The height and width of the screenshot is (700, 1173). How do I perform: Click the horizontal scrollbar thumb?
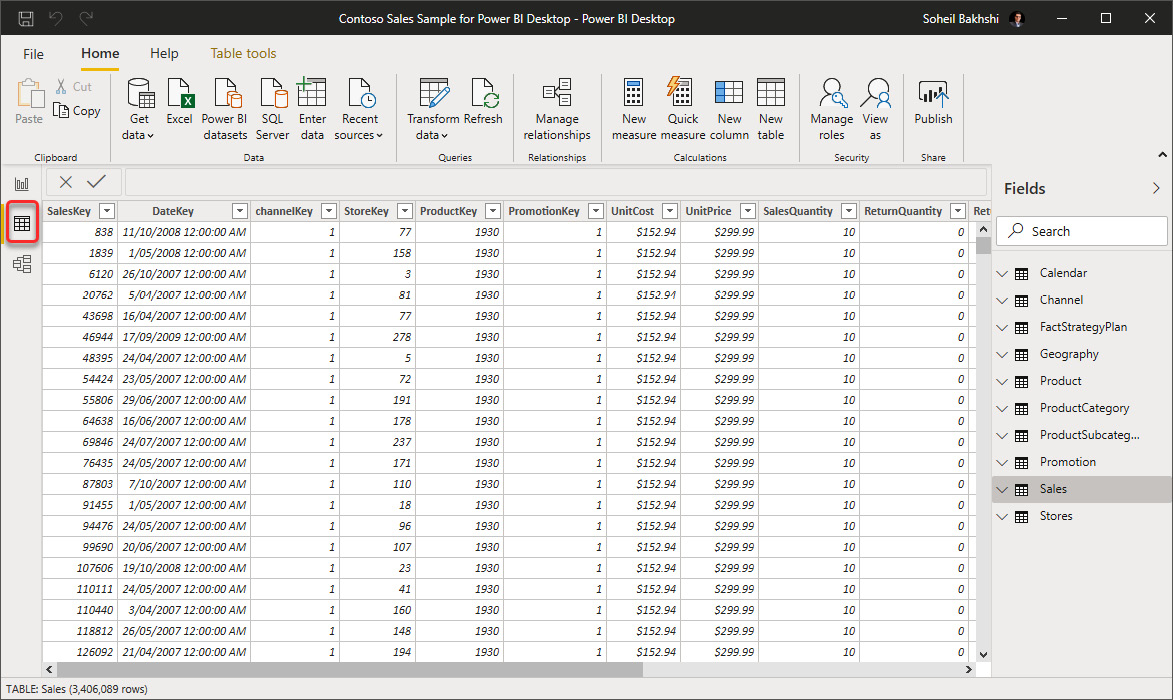tap(349, 669)
